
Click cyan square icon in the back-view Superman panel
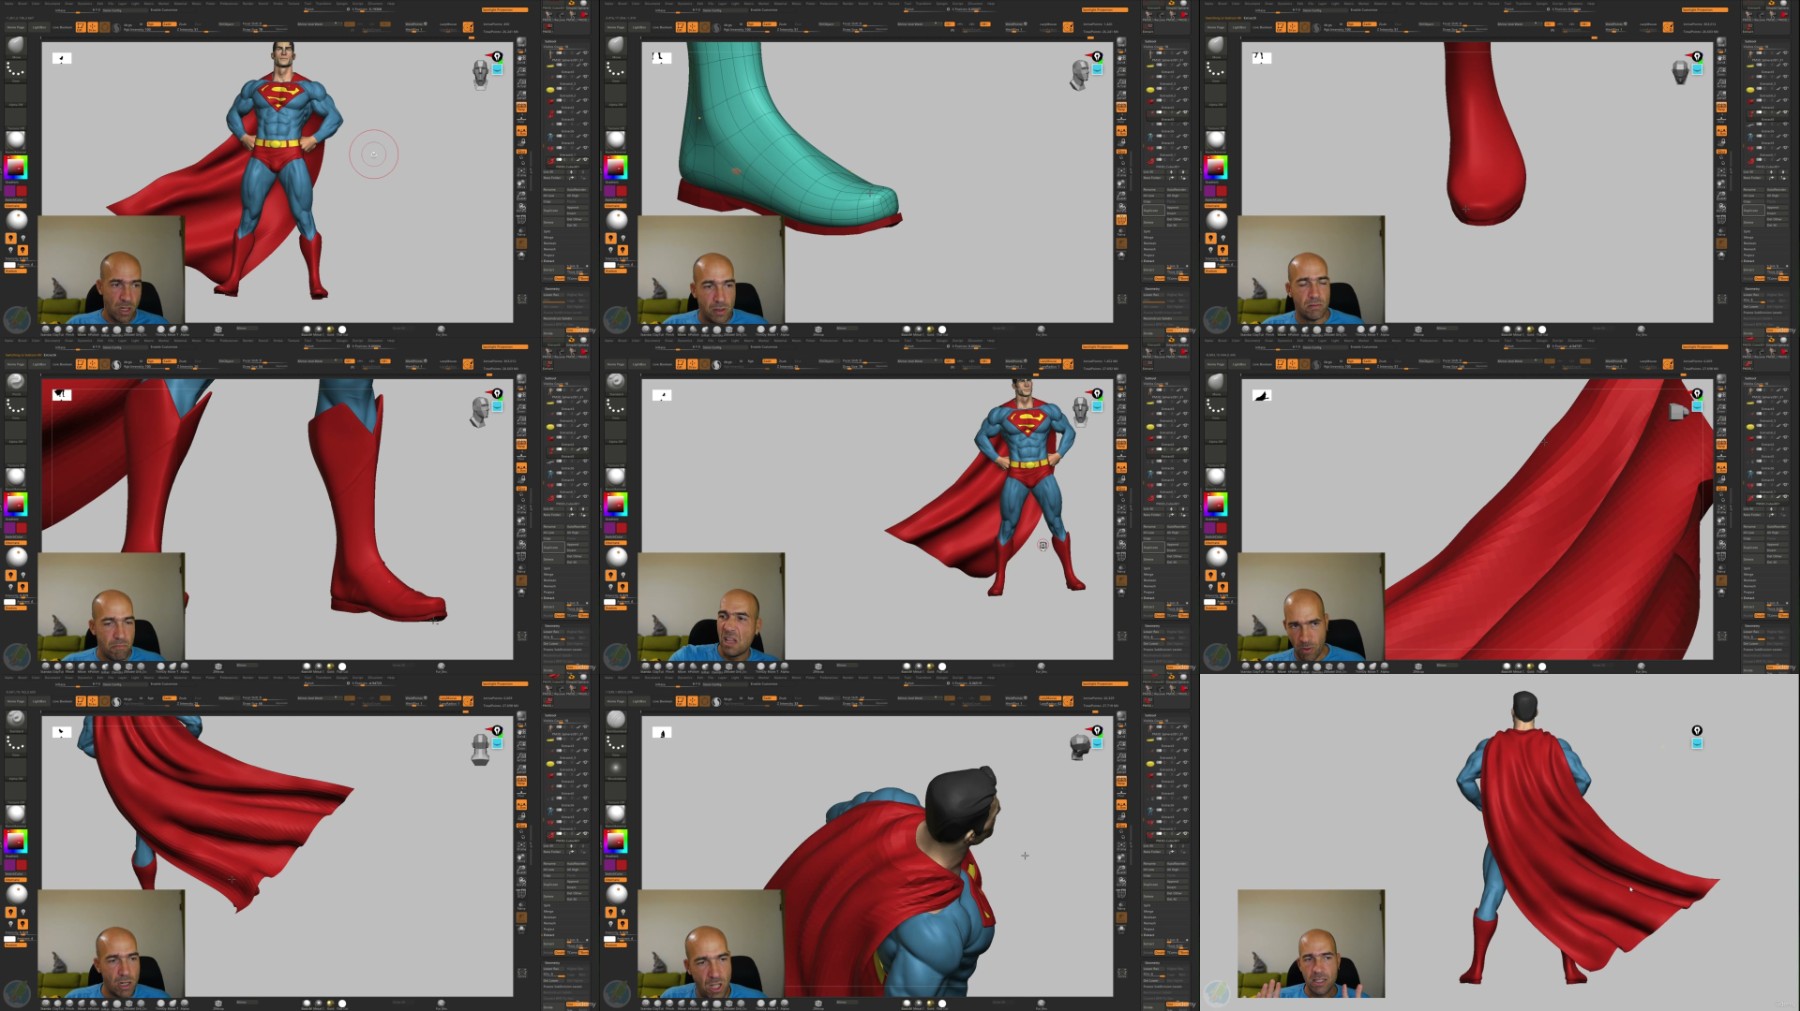(x=1696, y=744)
